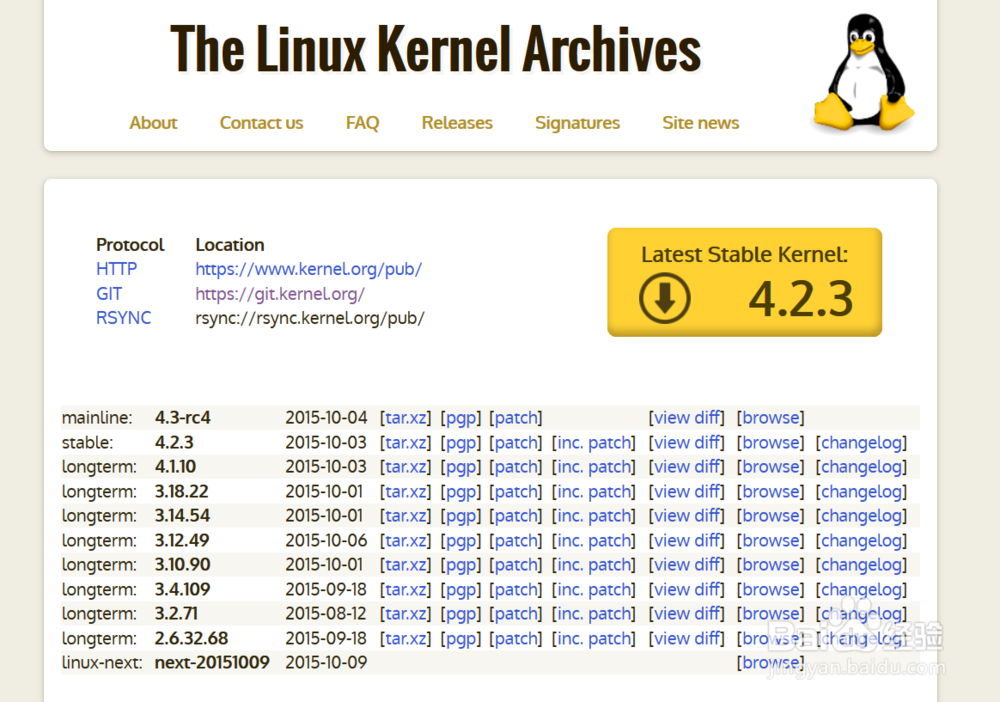Open changelog for stable 4.2.3
This screenshot has width=1000, height=702.
(x=861, y=442)
